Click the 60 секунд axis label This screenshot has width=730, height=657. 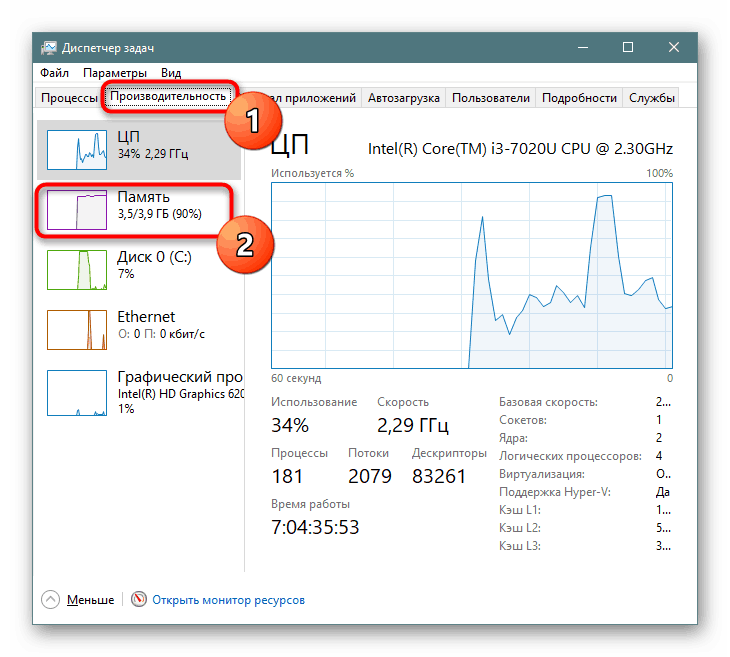tap(296, 378)
